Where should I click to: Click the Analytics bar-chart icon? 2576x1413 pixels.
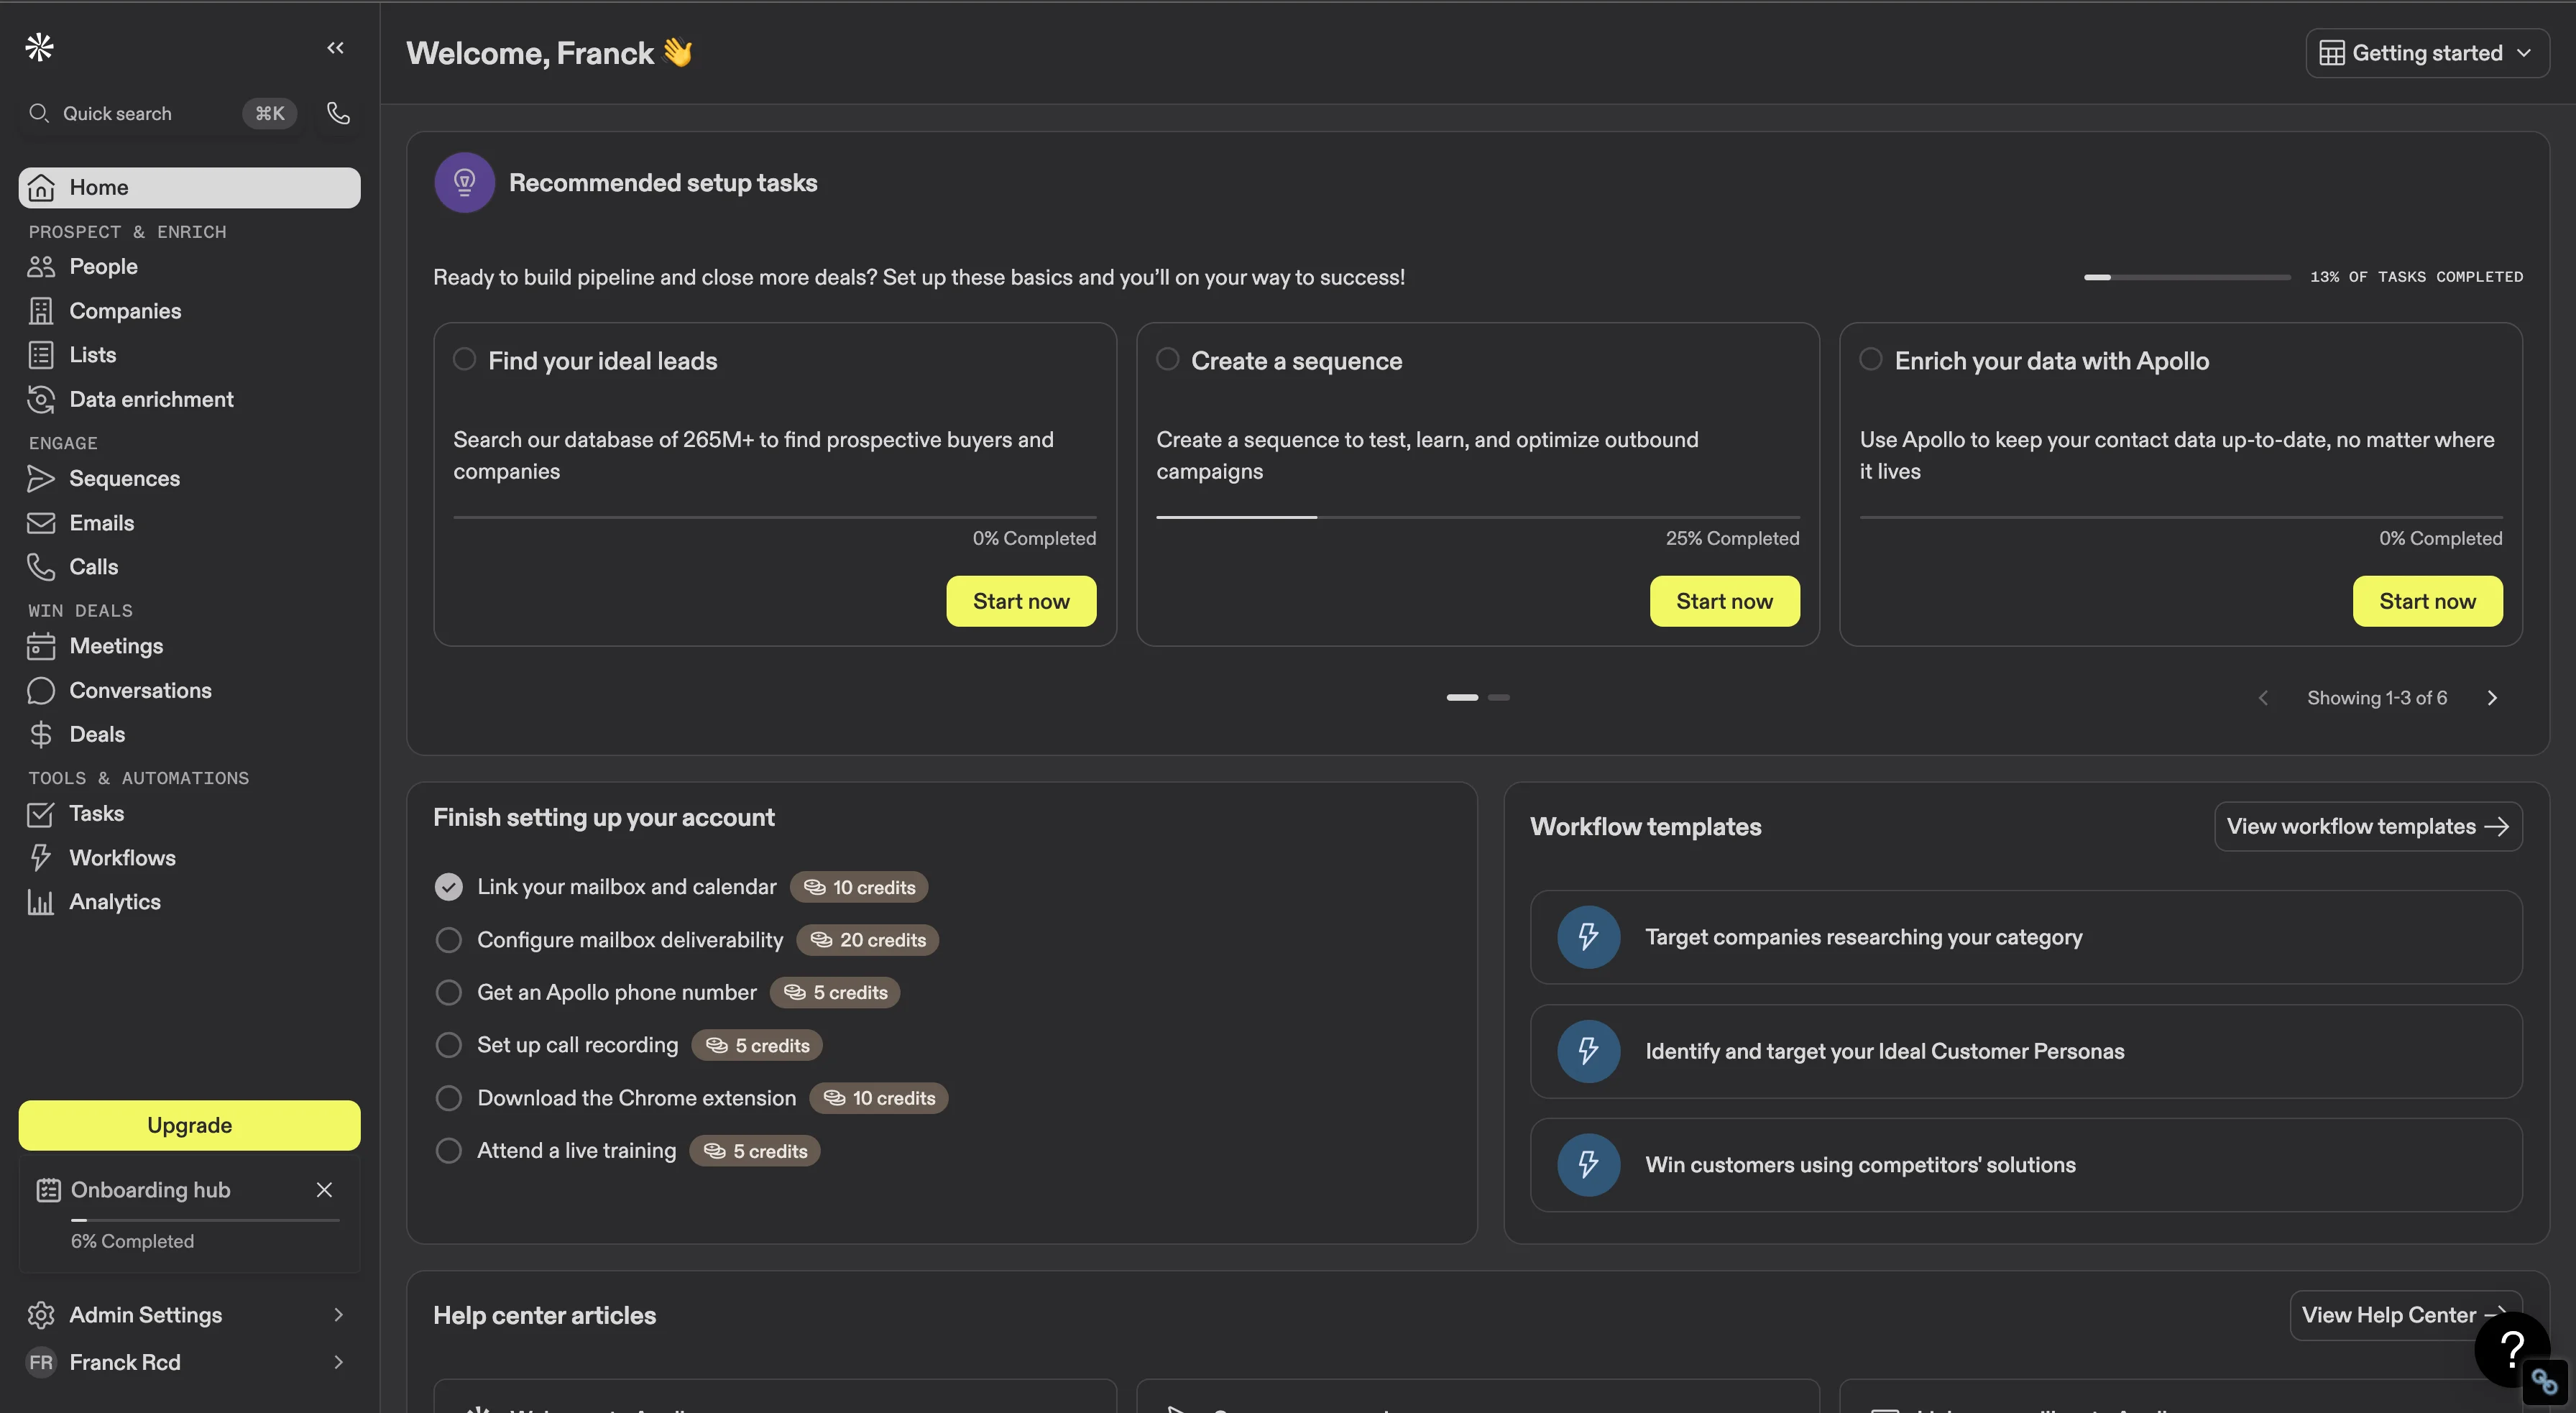pos(41,902)
